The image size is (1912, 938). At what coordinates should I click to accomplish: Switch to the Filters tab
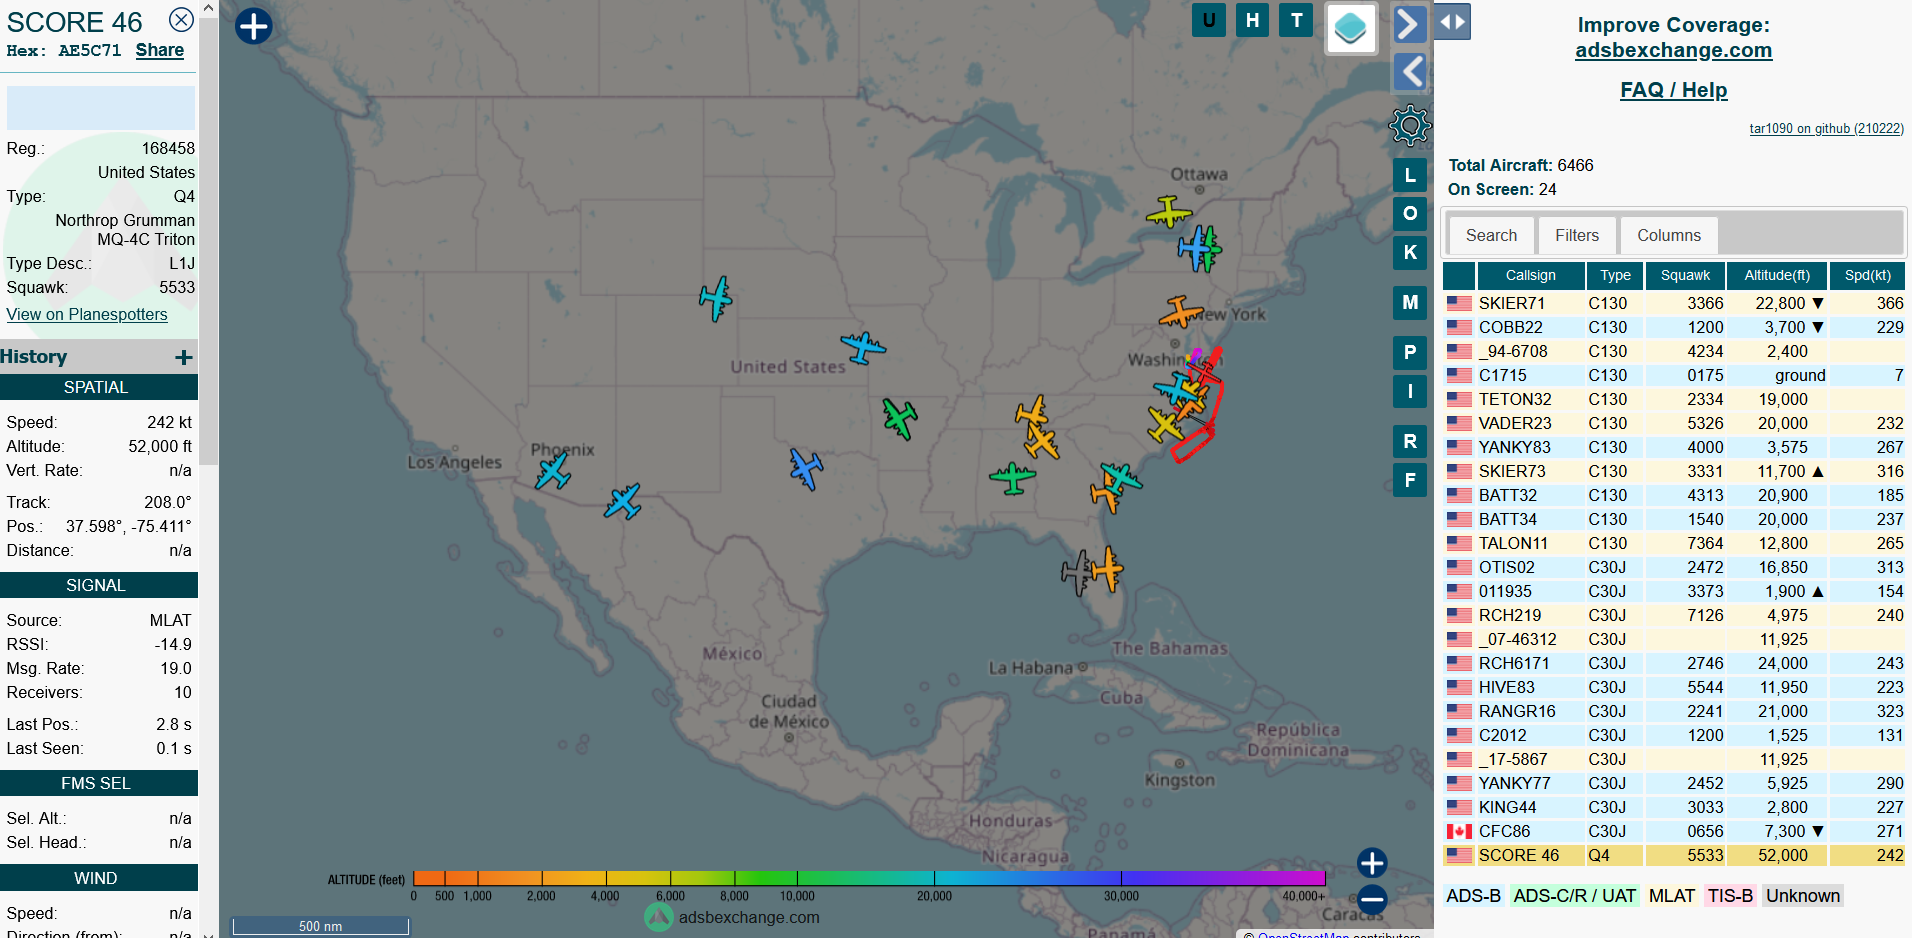[1577, 235]
